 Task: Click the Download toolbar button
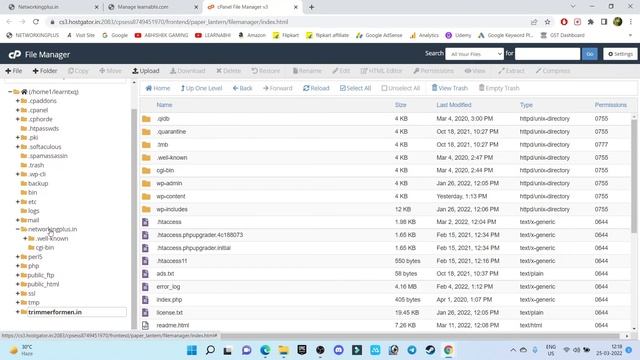(188, 71)
